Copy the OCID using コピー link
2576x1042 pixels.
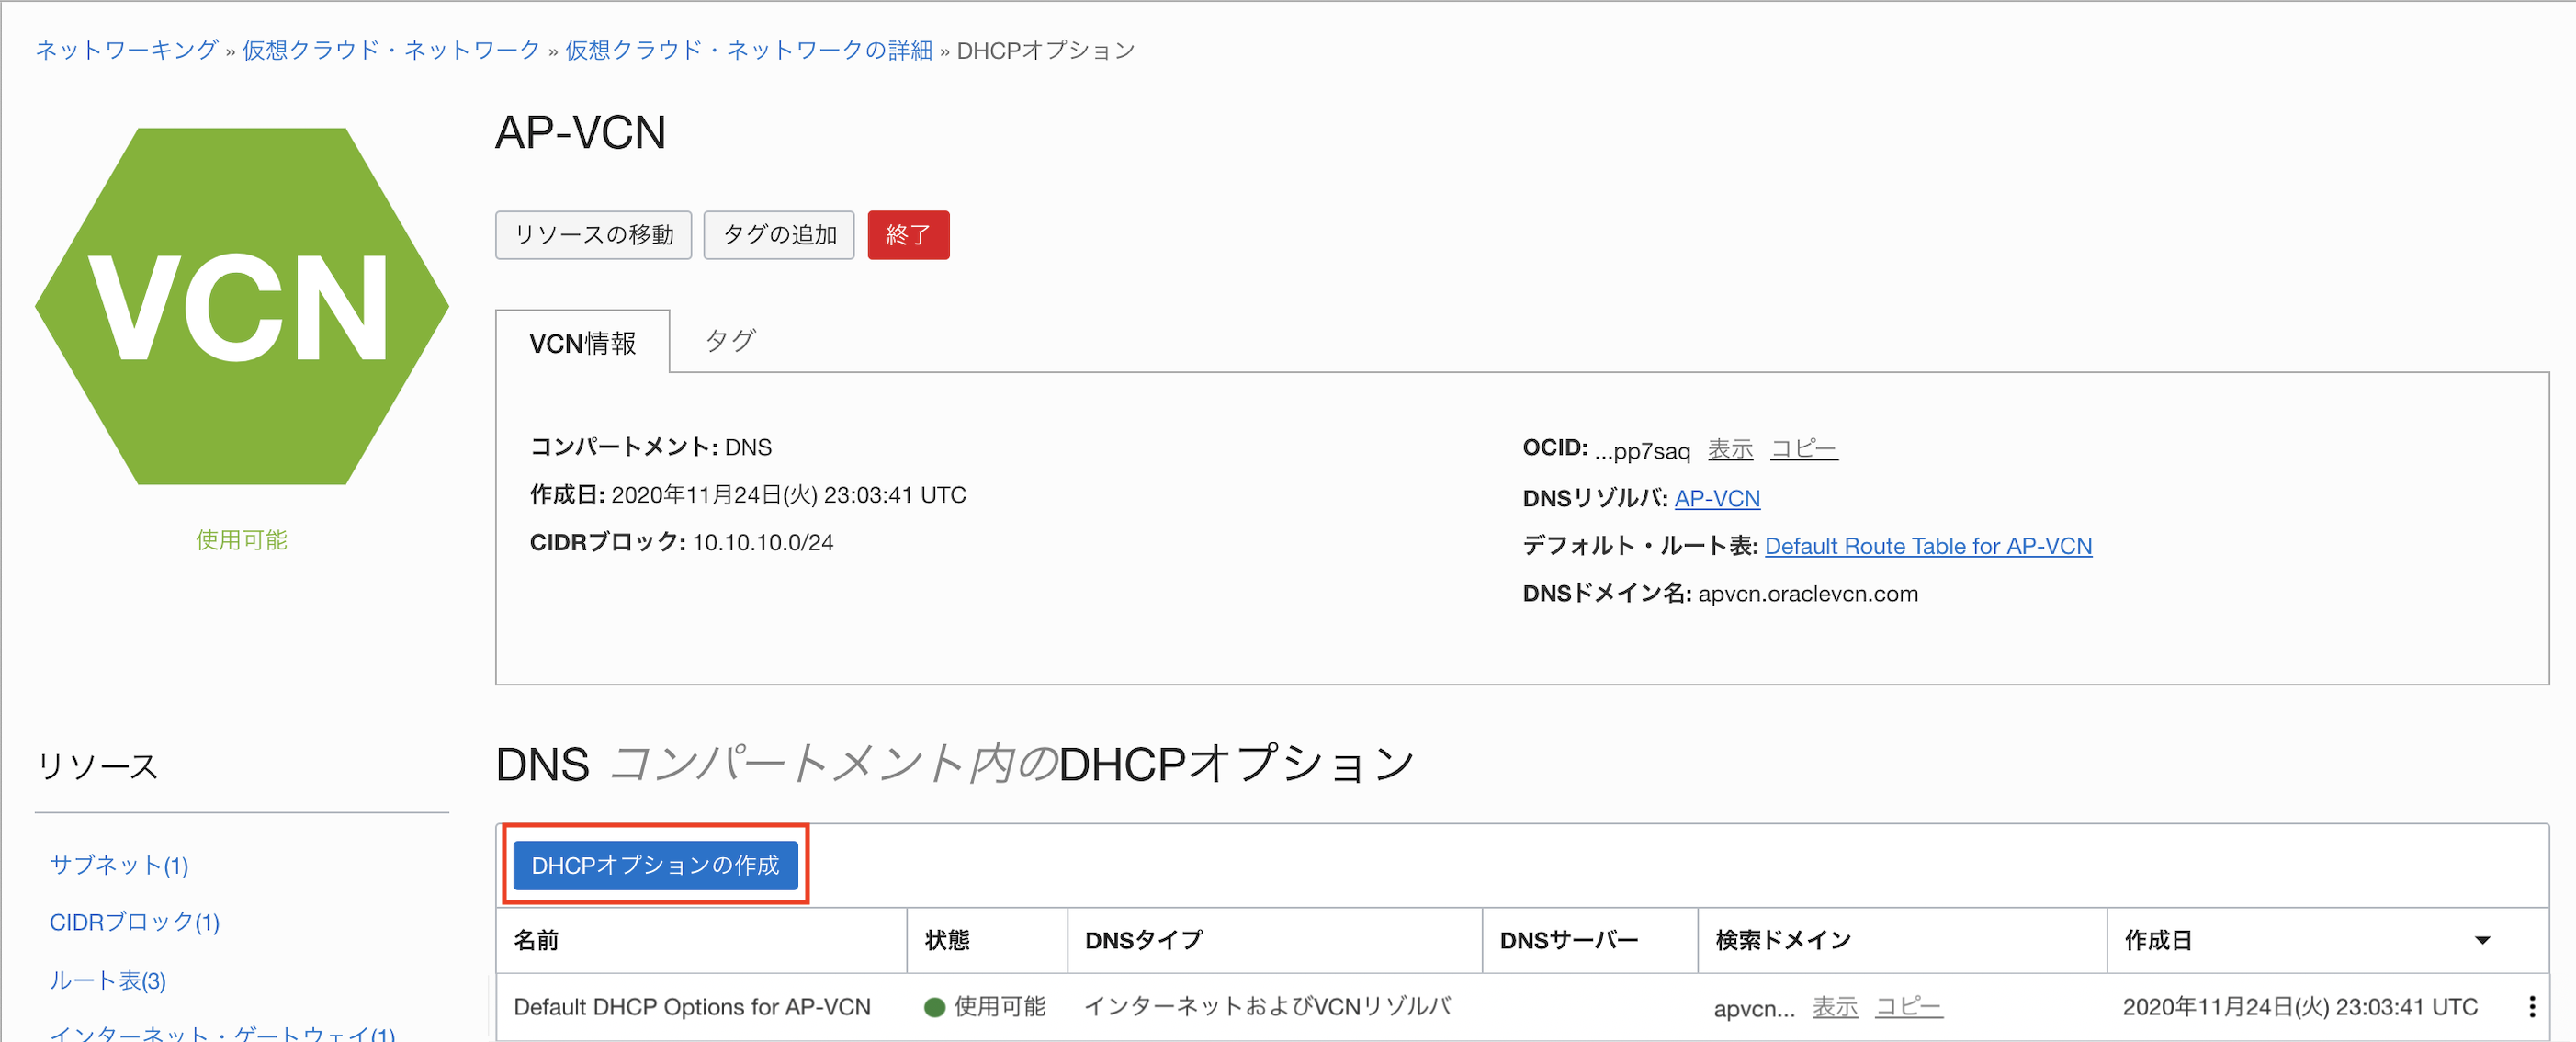(x=1803, y=448)
